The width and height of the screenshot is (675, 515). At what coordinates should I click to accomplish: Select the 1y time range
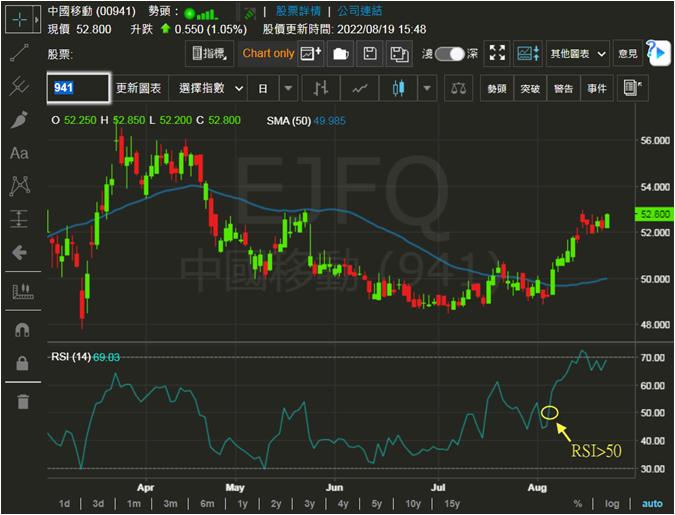tap(242, 503)
